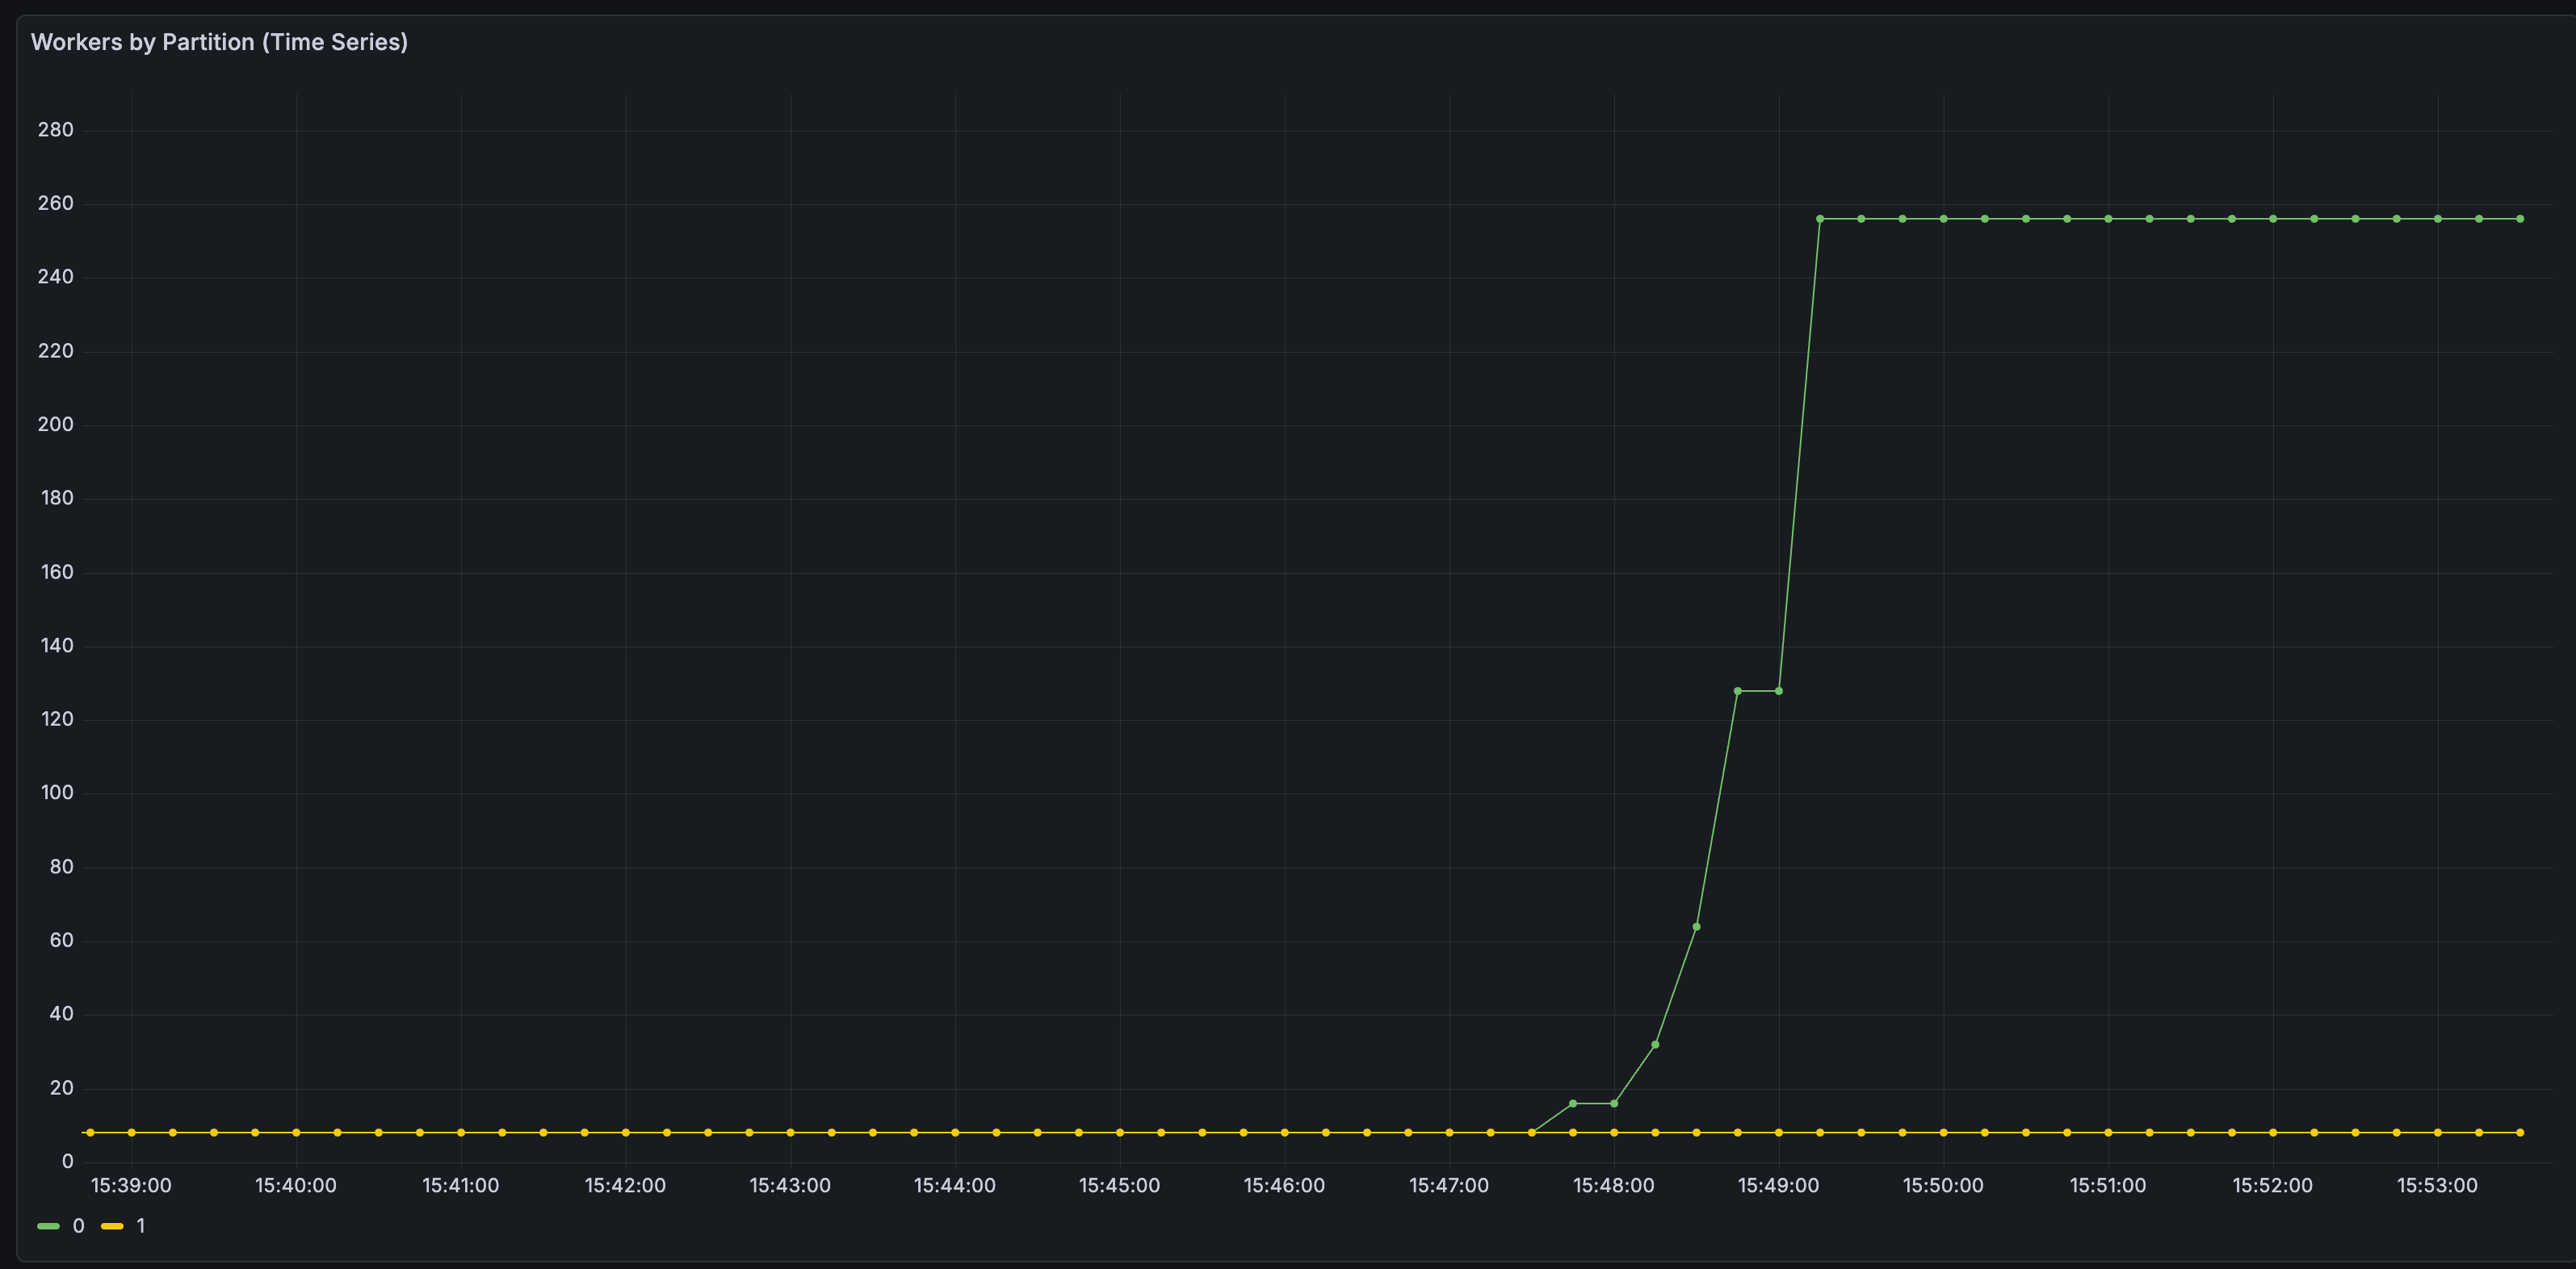Click the yellow color indicator next to legend item 1
Image resolution: width=2576 pixels, height=1269 pixels.
coord(112,1225)
